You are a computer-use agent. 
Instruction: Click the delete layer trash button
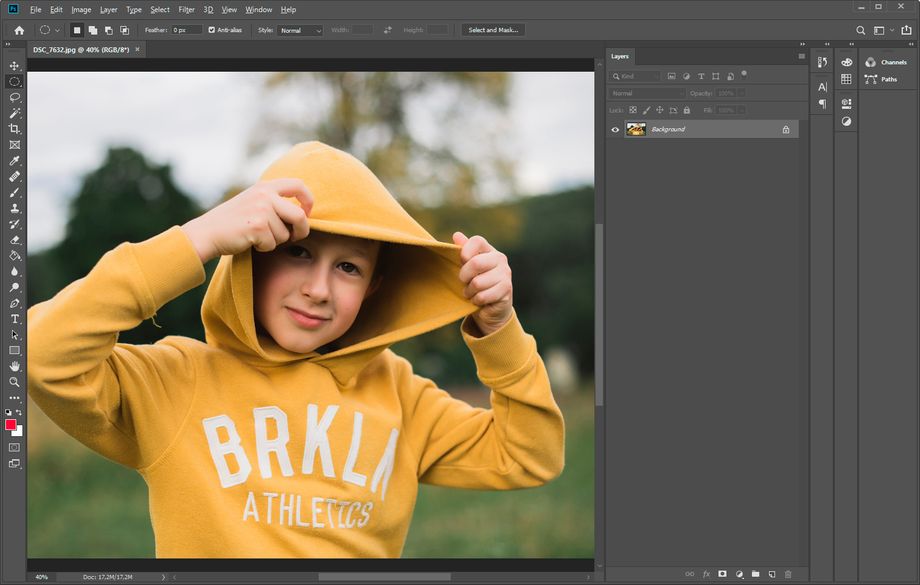click(788, 574)
